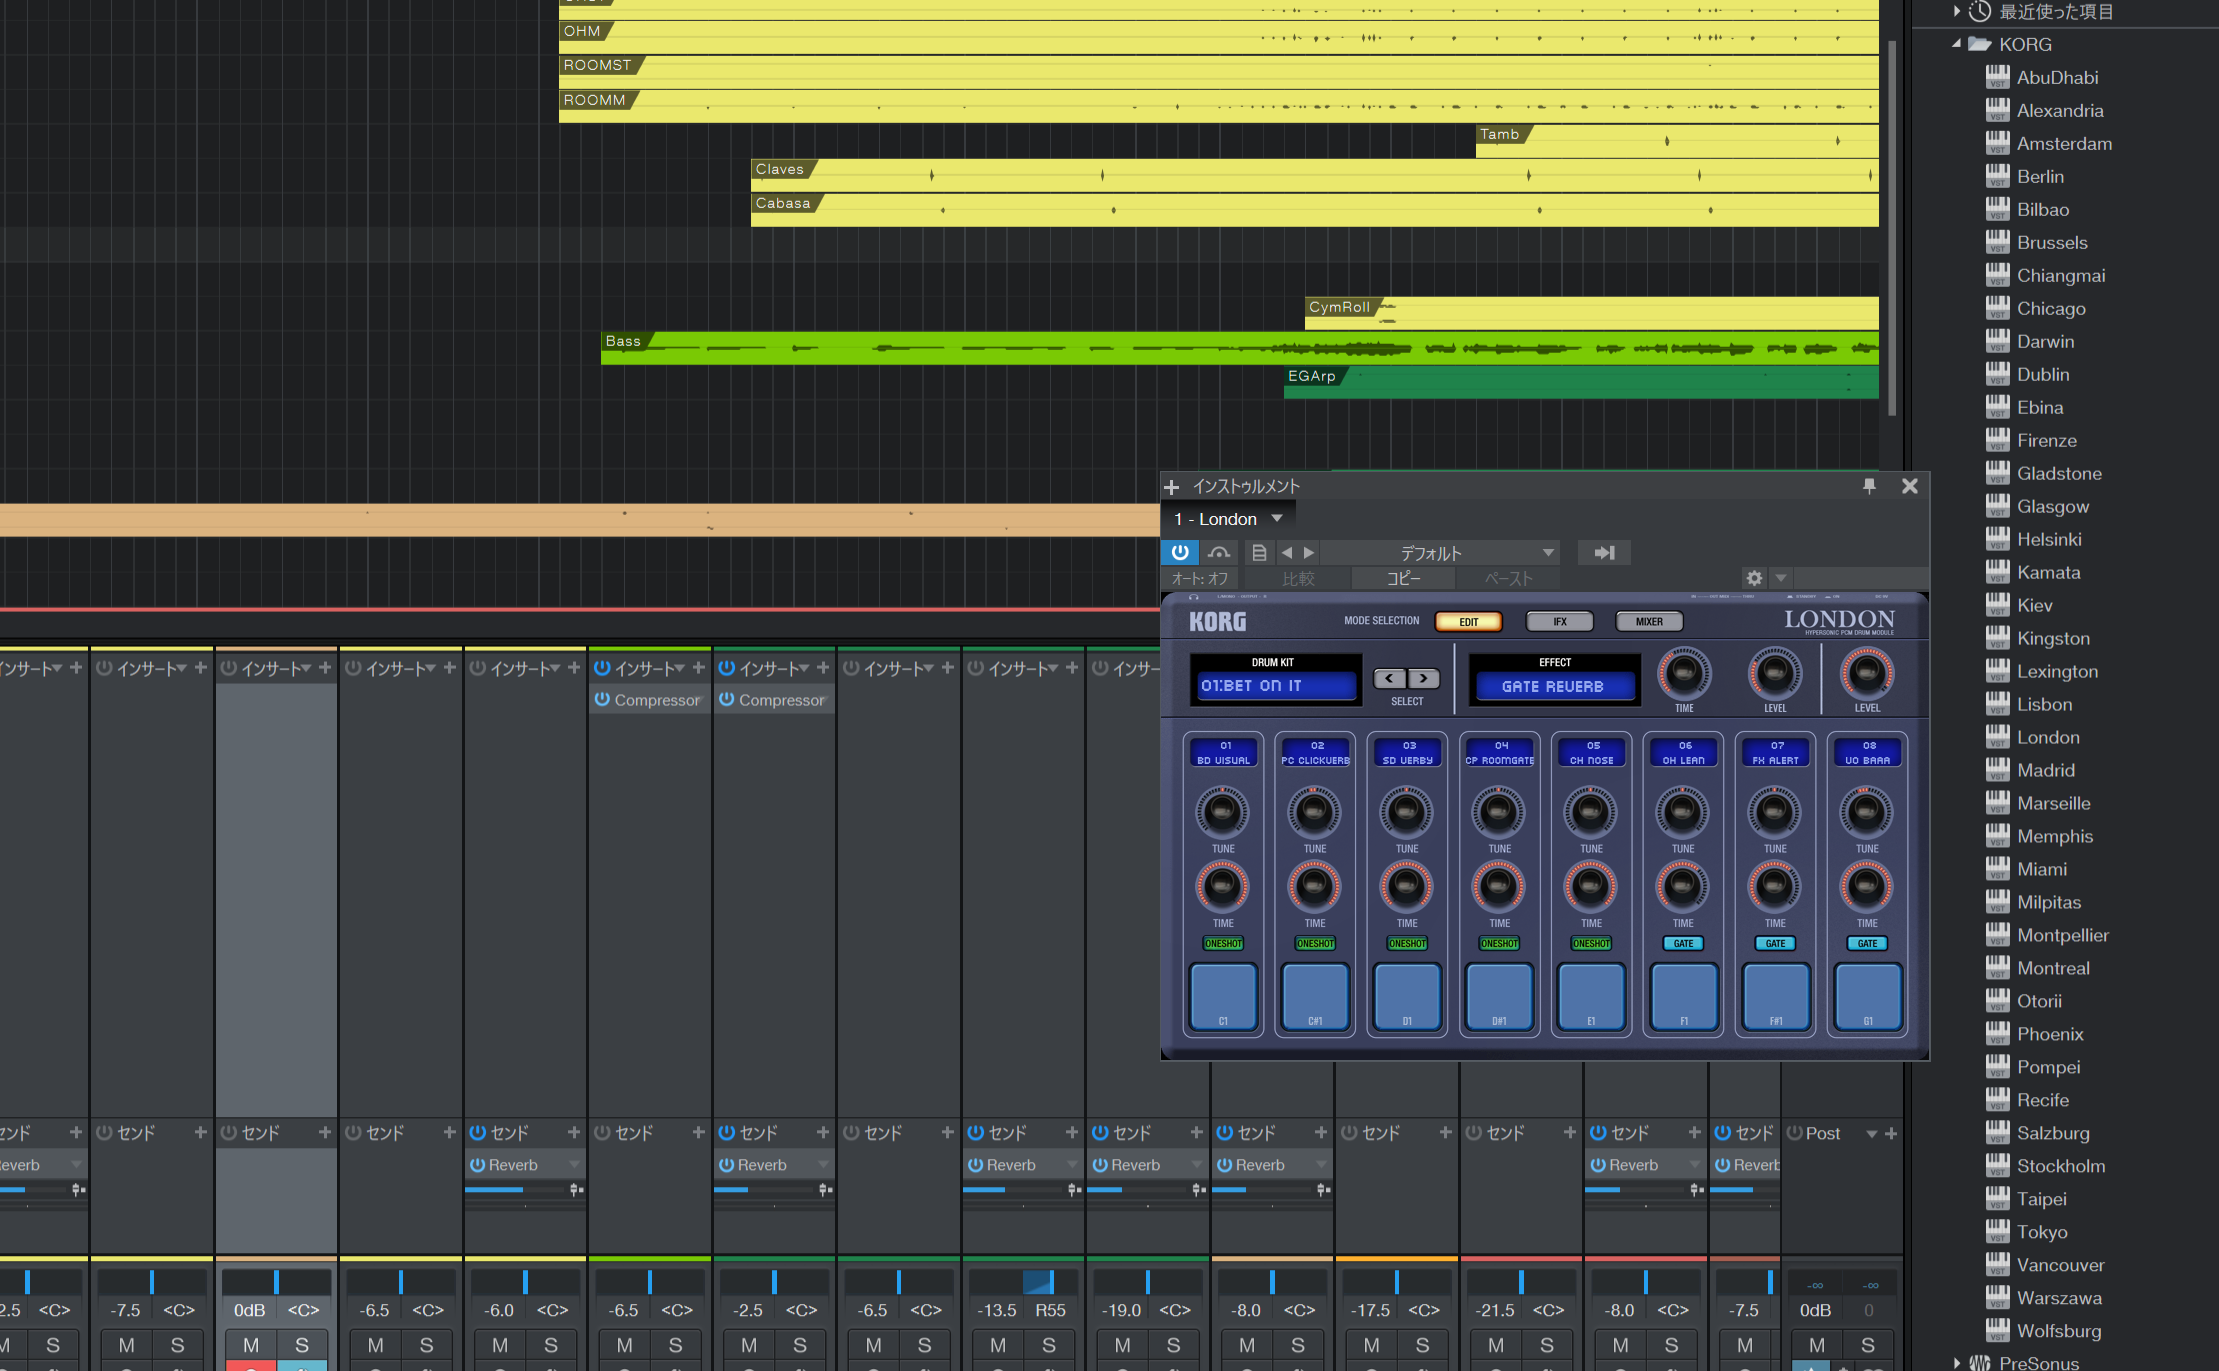Click the 比較 compare button
Screen dimensions: 2219x1371
click(1298, 578)
